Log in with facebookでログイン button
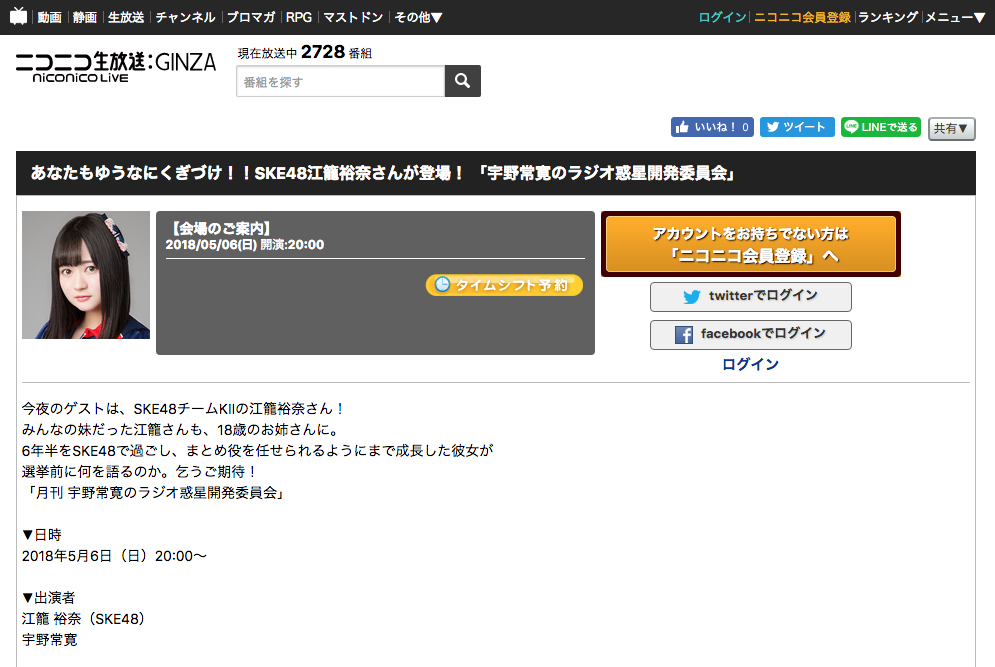 pyautogui.click(x=751, y=334)
